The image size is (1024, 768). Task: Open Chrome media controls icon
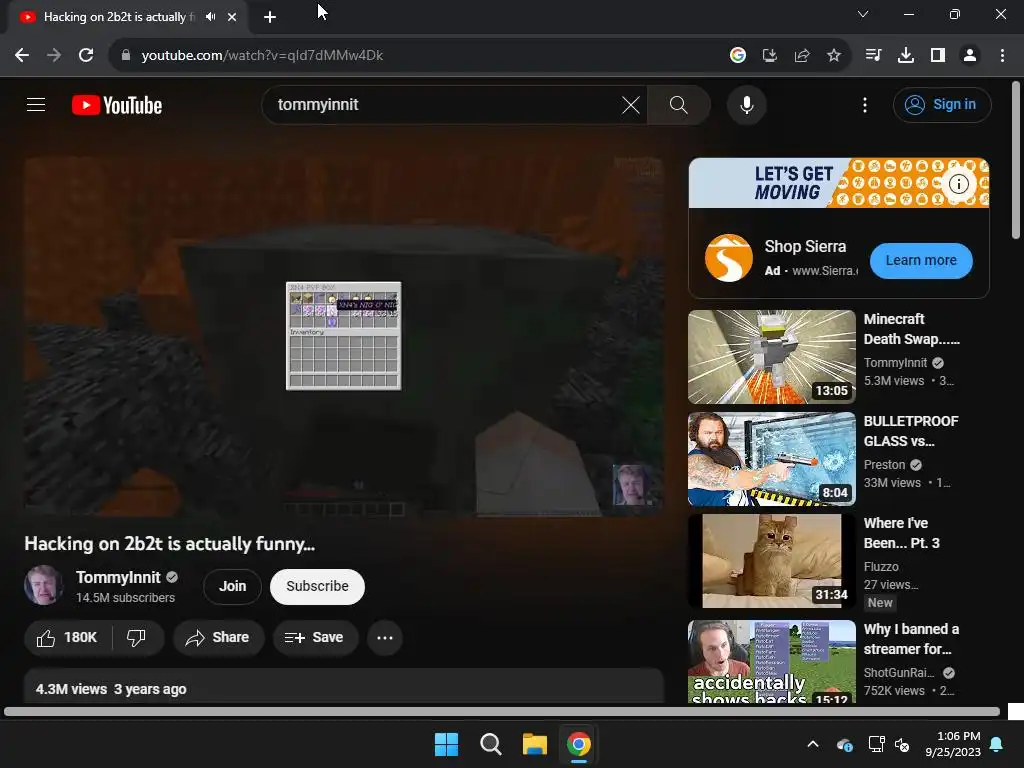pos(873,56)
